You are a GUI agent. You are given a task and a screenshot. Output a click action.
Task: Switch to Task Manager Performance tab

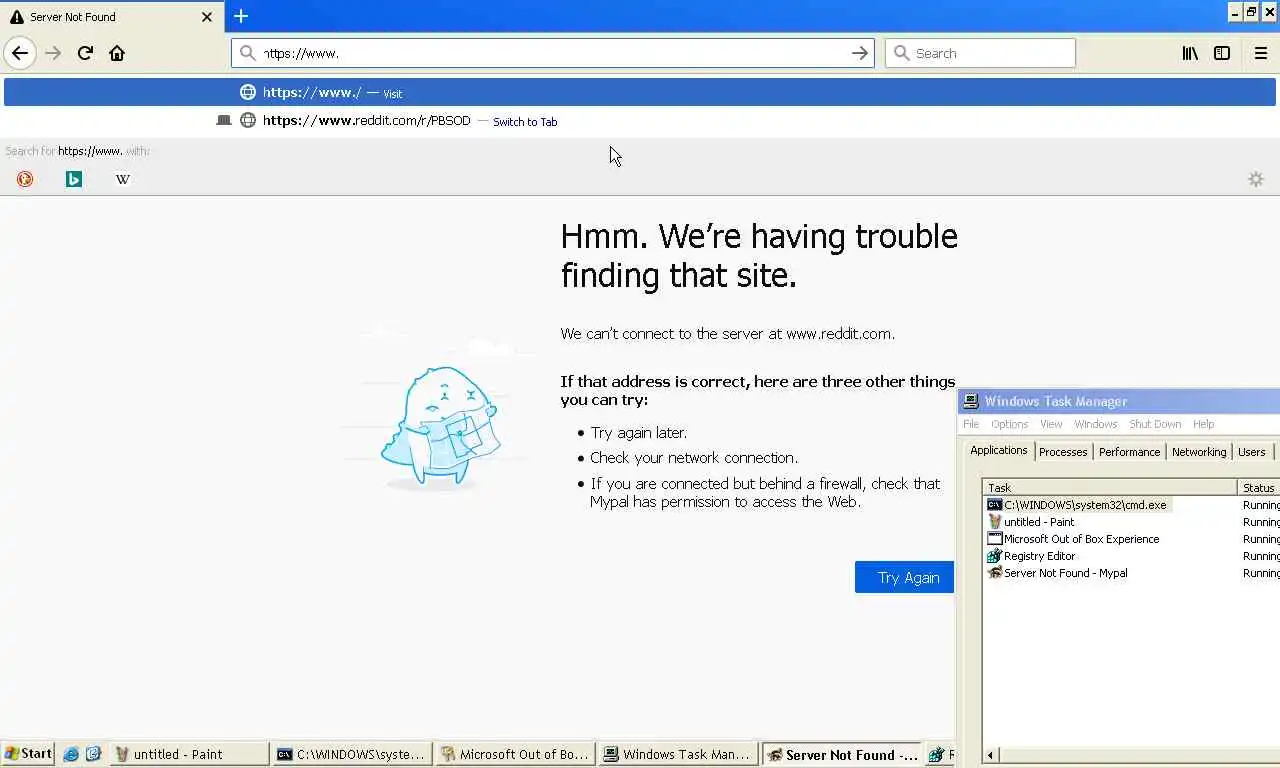pyautogui.click(x=1130, y=452)
